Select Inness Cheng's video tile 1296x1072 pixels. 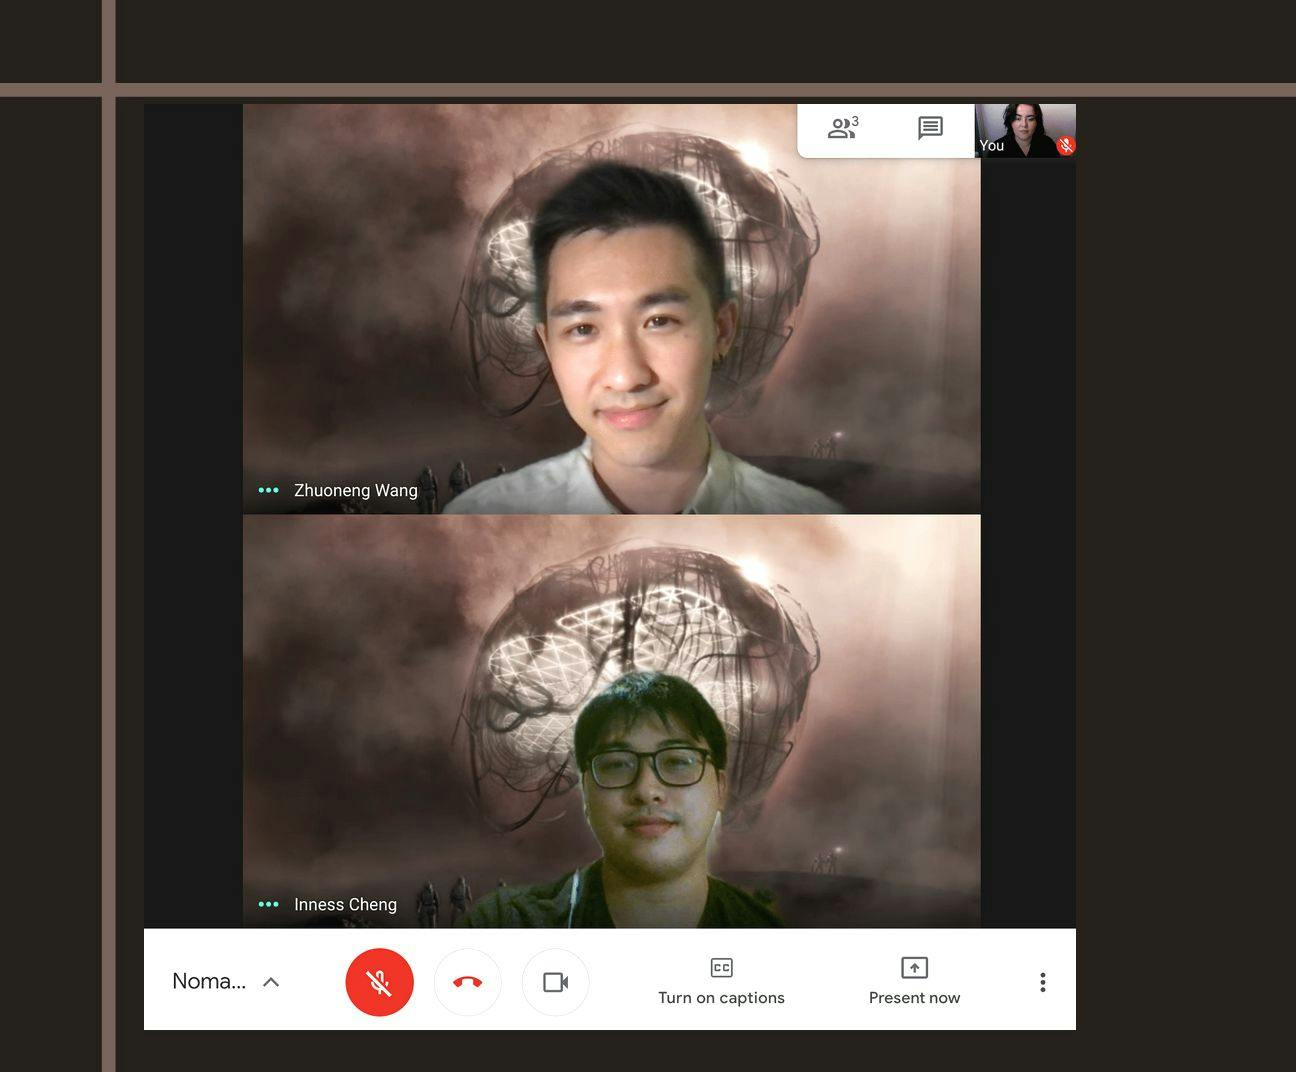pyautogui.click(x=611, y=721)
